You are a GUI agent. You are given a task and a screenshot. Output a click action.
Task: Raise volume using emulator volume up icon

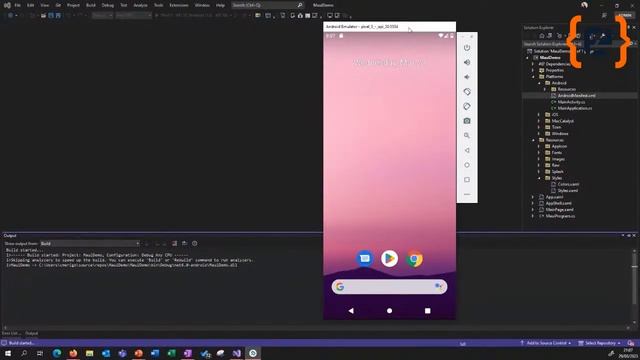pos(467,62)
